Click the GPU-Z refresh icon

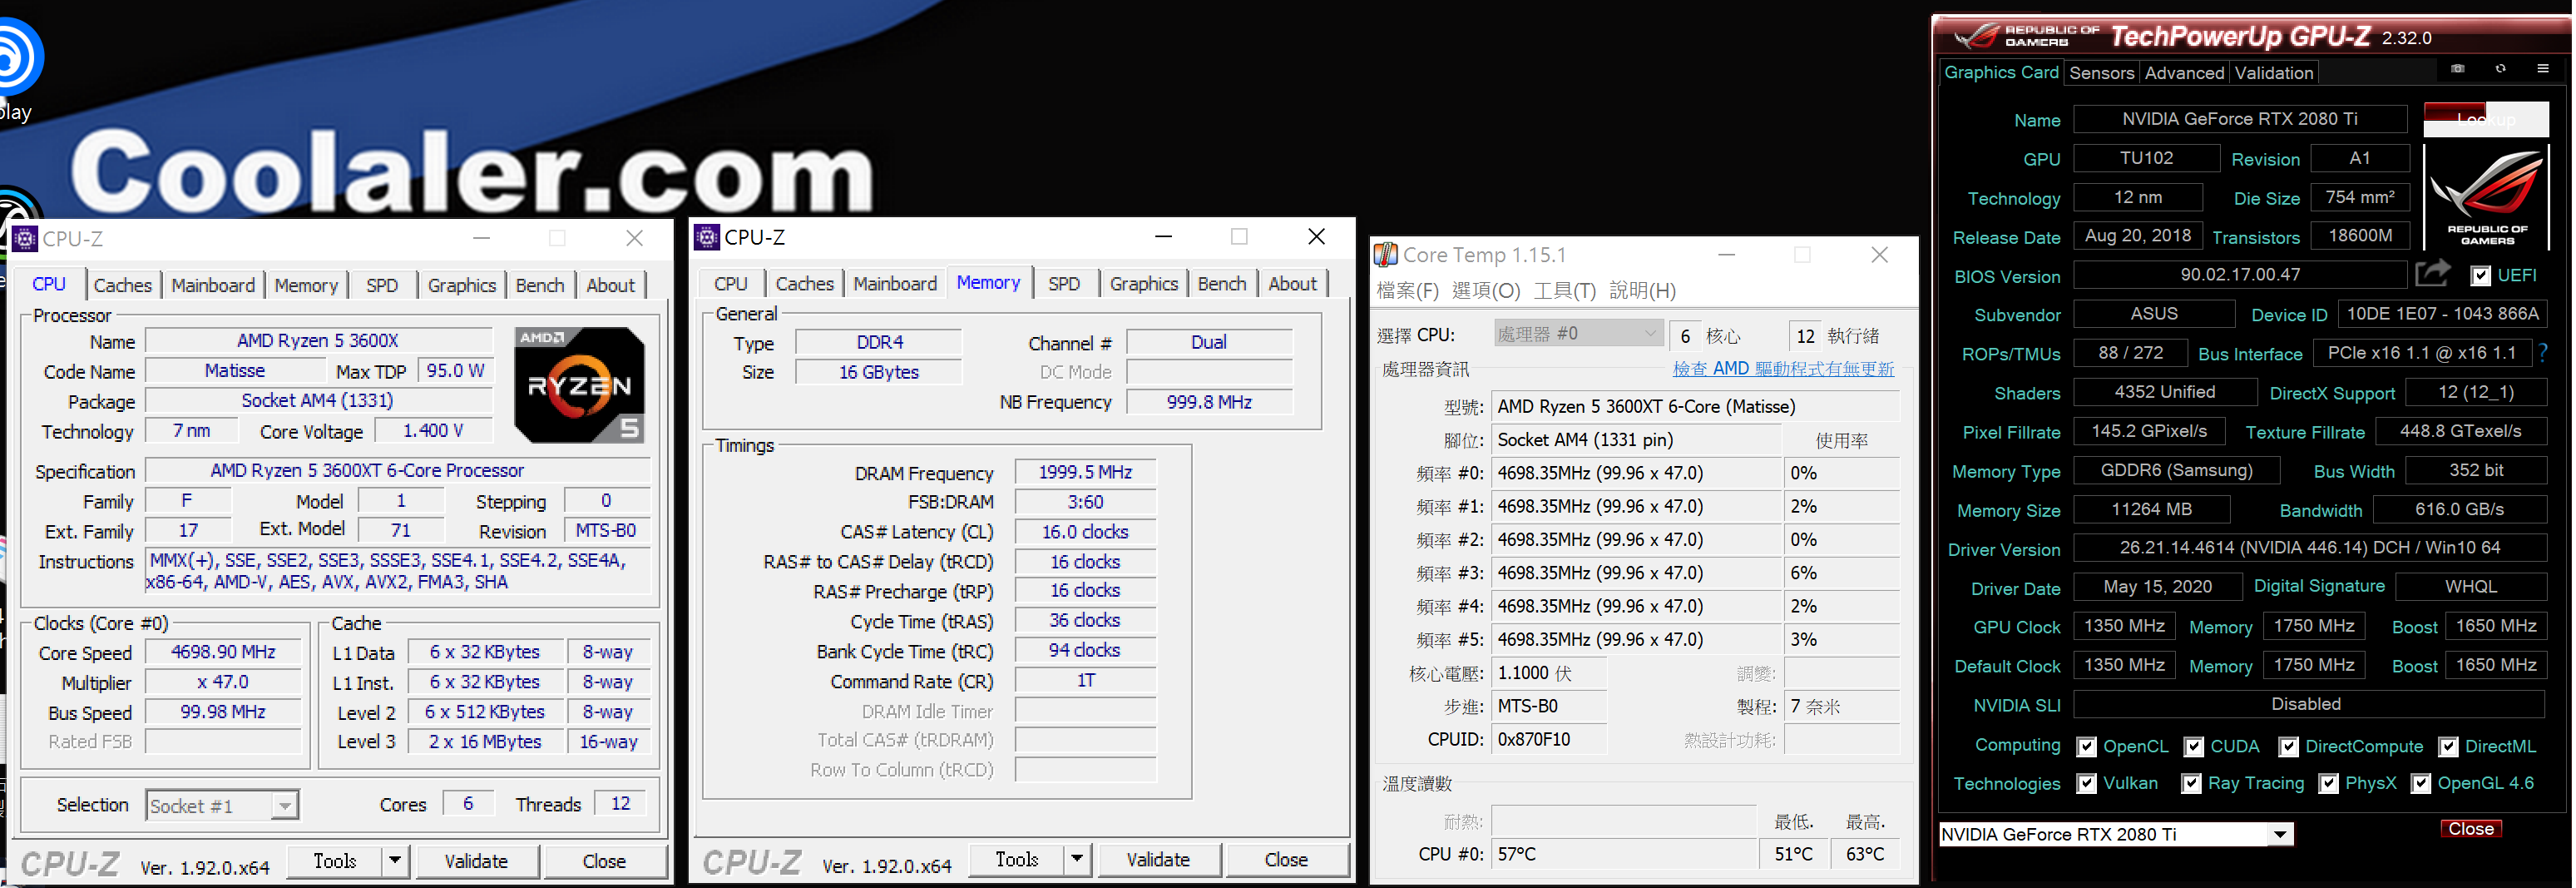pos(2500,69)
